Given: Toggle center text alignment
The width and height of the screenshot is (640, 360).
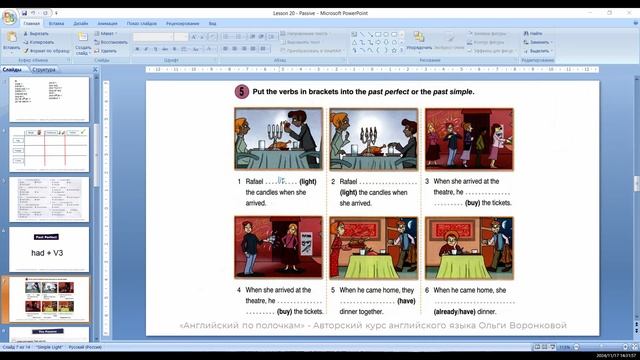Looking at the screenshot, I should click(x=234, y=49).
